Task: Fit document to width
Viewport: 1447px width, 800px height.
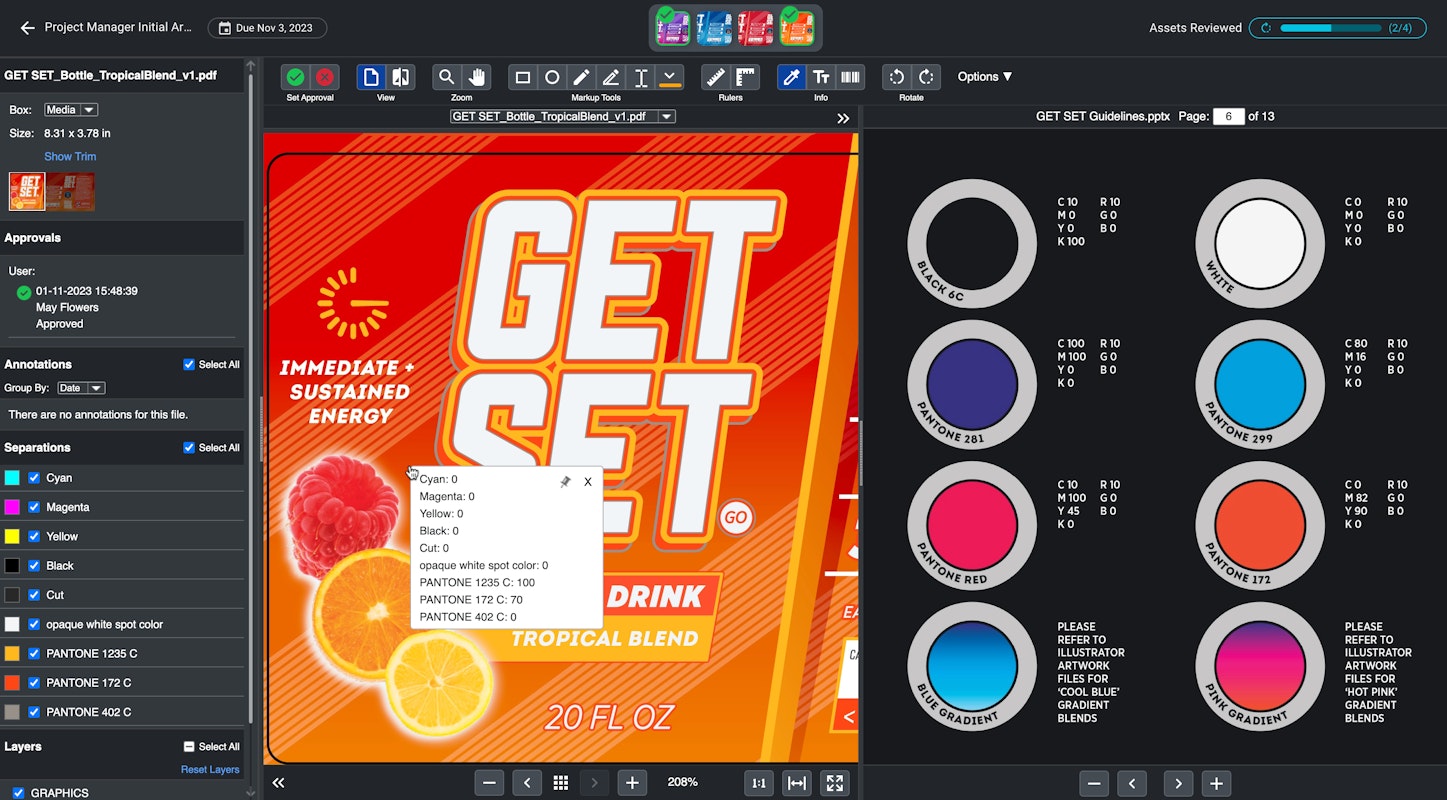Action: click(x=797, y=783)
